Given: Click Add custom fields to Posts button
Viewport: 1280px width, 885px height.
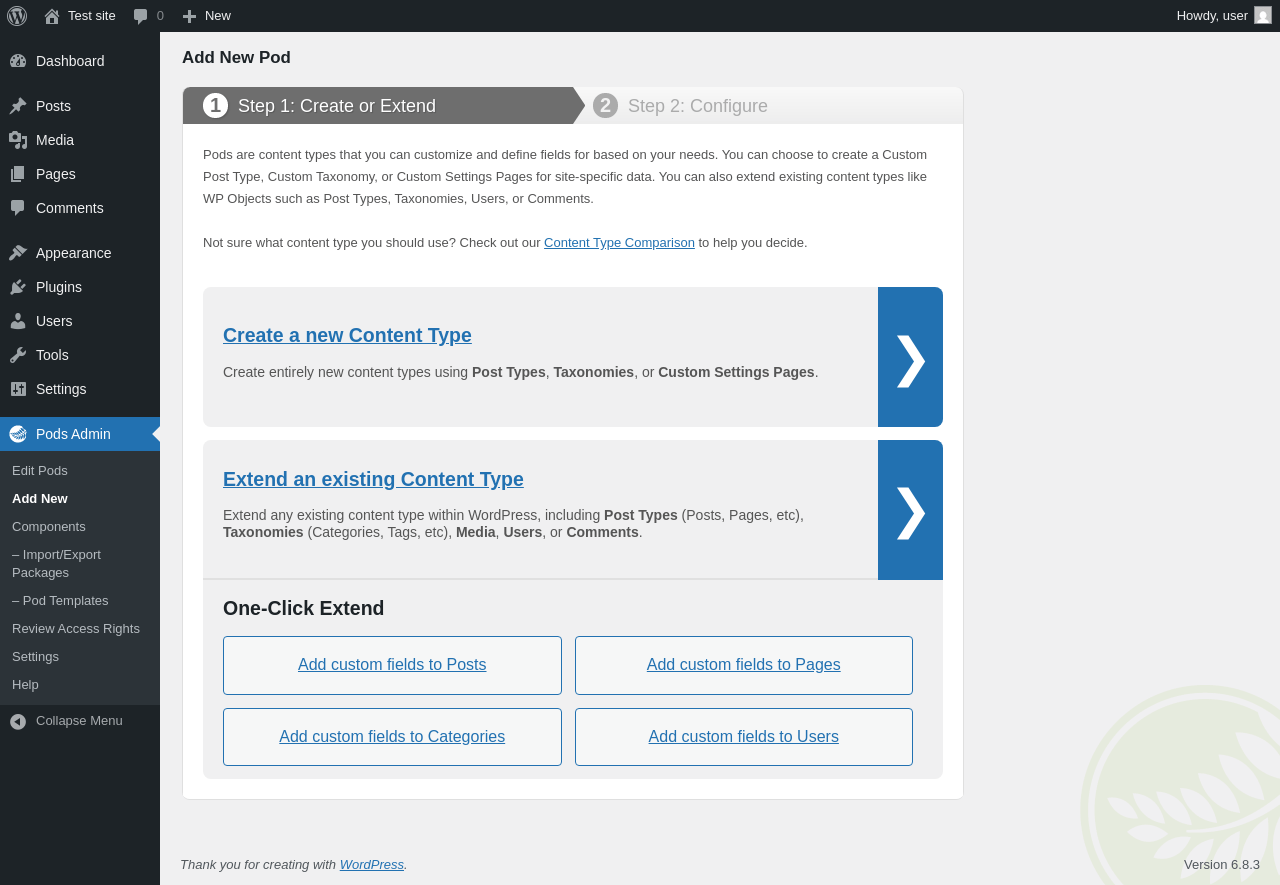Looking at the screenshot, I should coord(392,665).
